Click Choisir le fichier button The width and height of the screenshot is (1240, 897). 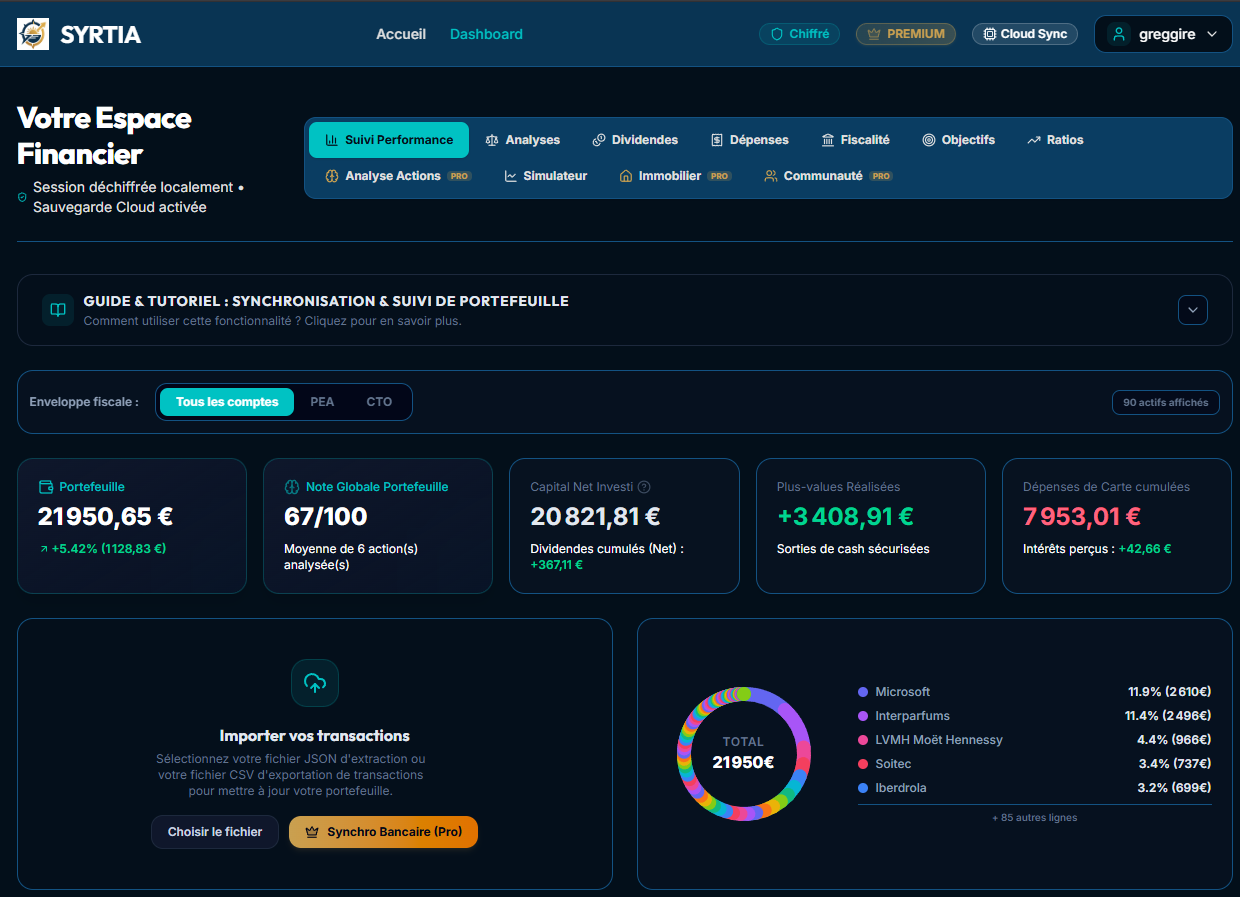click(x=215, y=832)
